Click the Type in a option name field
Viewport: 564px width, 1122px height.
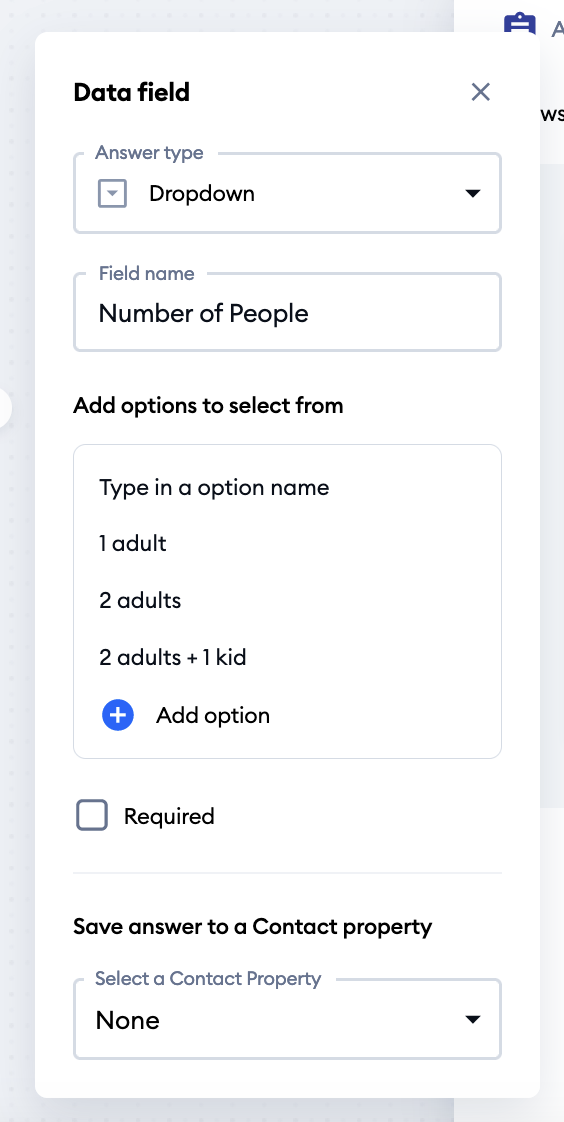pyautogui.click(x=214, y=488)
